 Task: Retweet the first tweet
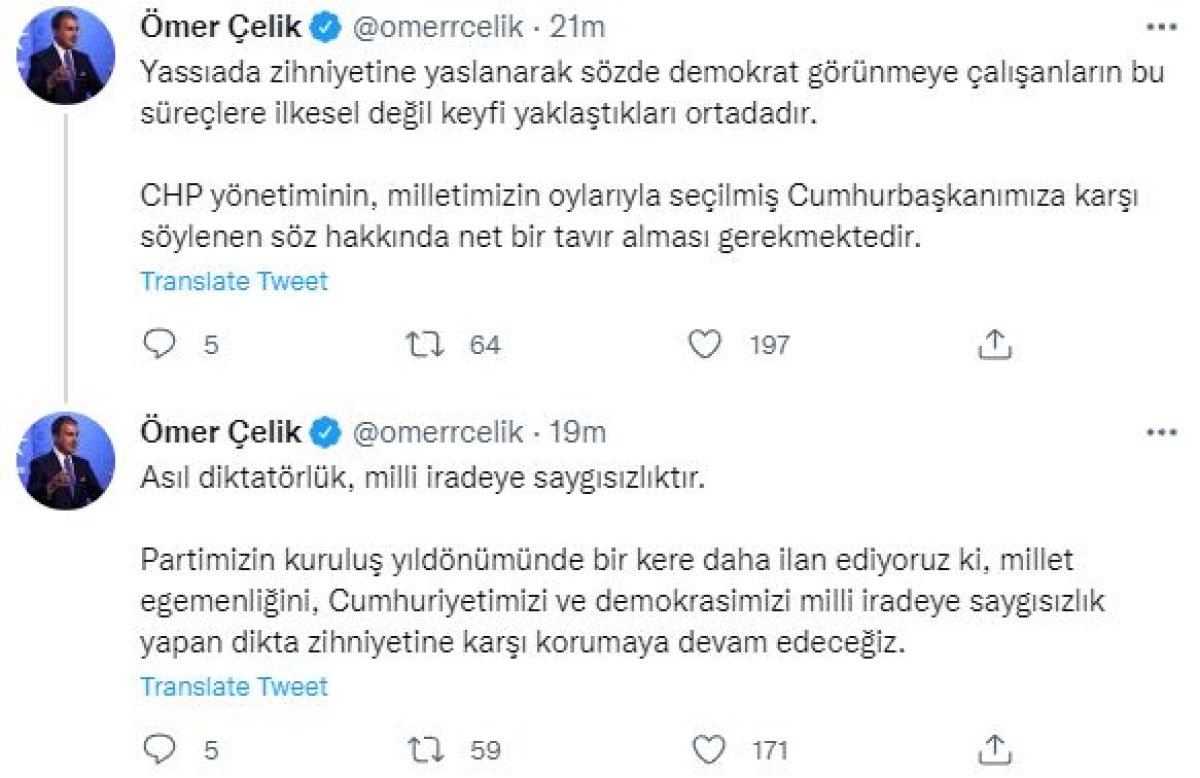[x=423, y=344]
